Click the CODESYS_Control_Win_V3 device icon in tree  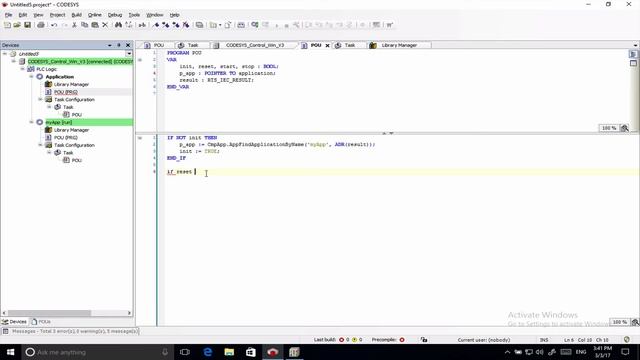tap(22, 61)
